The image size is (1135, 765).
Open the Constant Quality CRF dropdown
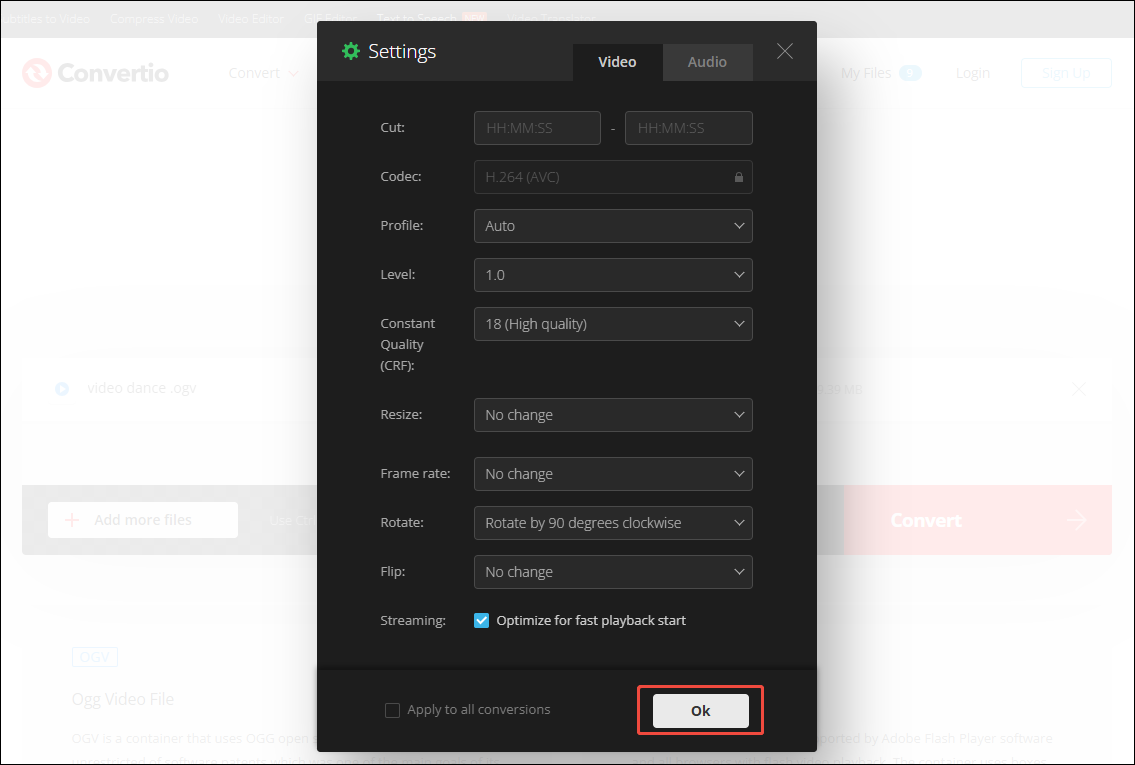(613, 324)
